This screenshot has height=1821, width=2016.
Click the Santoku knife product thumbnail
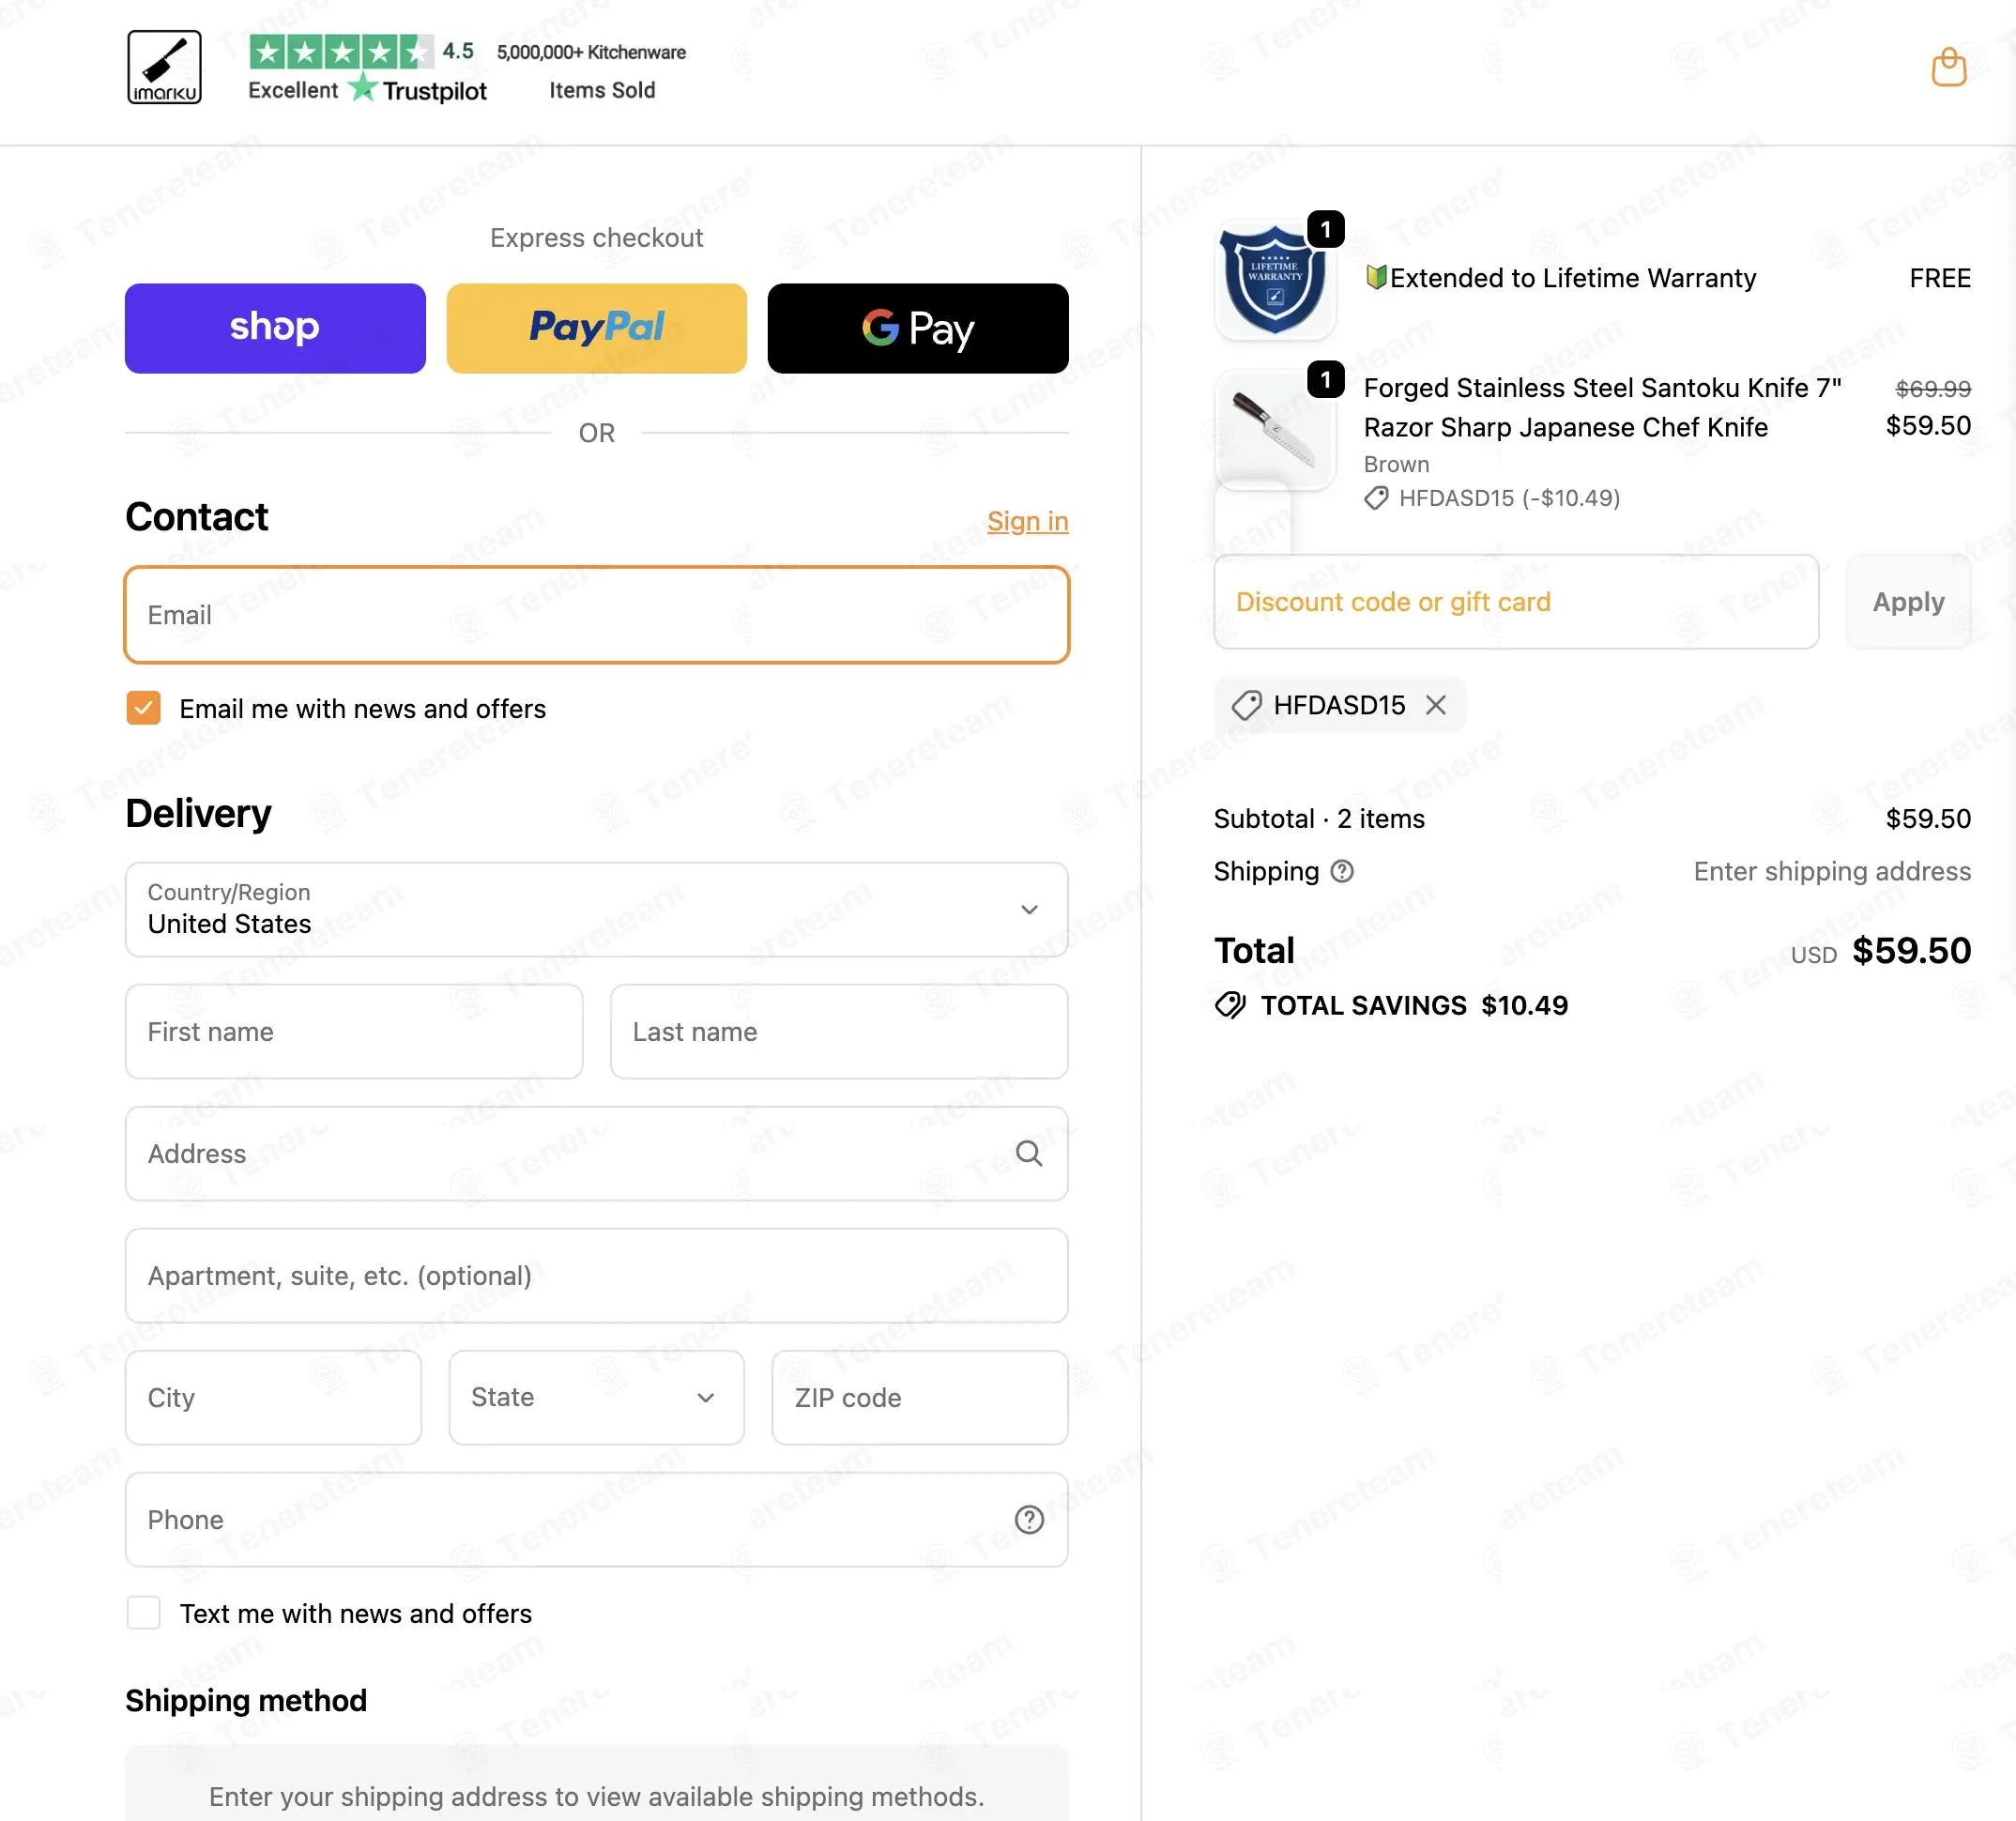coord(1274,430)
